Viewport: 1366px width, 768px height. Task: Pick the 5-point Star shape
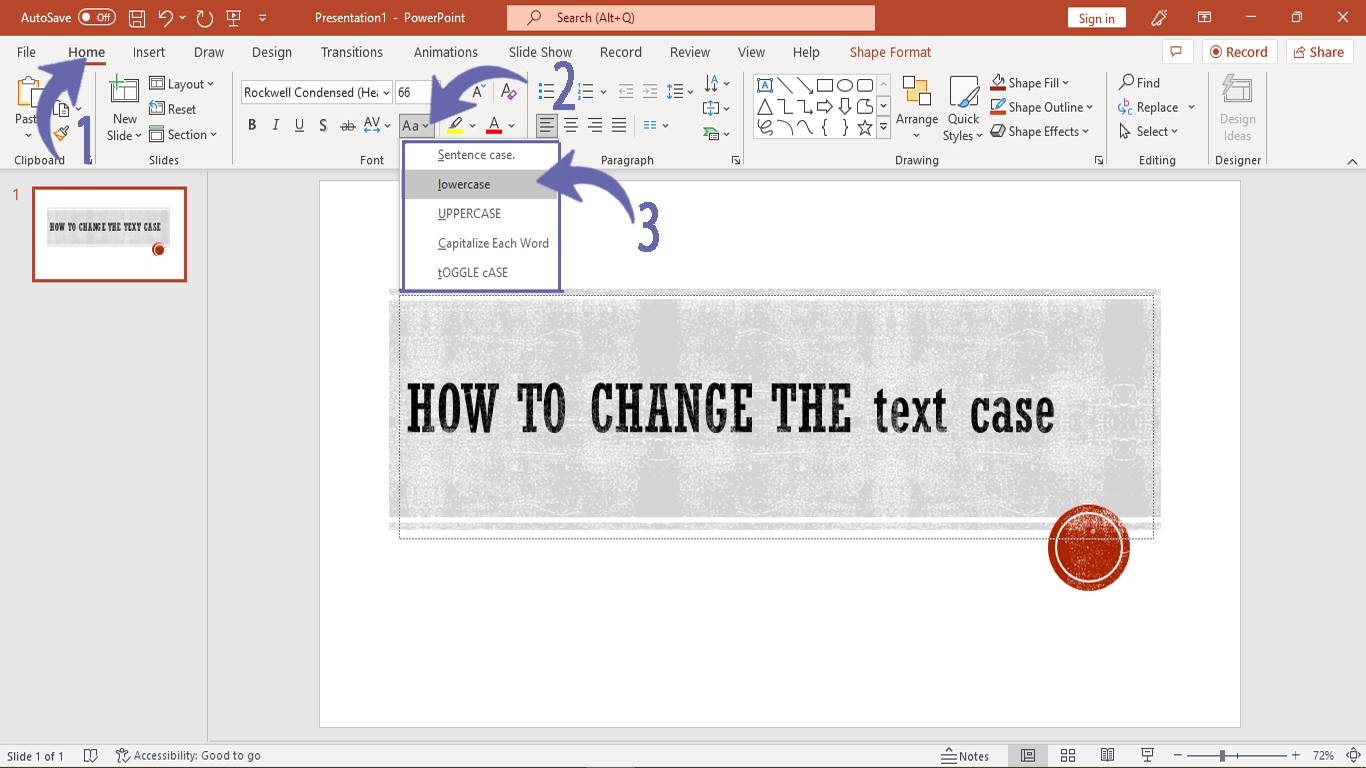pyautogui.click(x=865, y=127)
